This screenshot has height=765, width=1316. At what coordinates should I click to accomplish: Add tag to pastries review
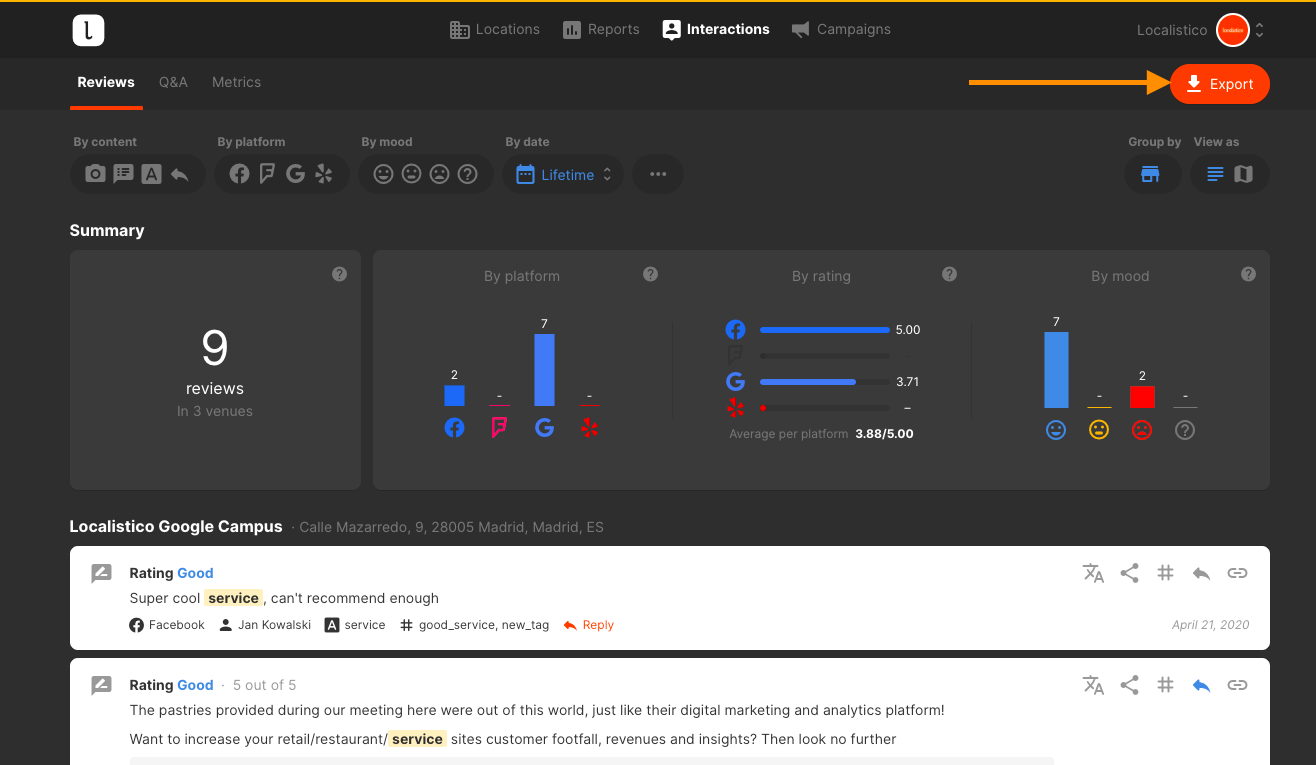pos(1165,685)
